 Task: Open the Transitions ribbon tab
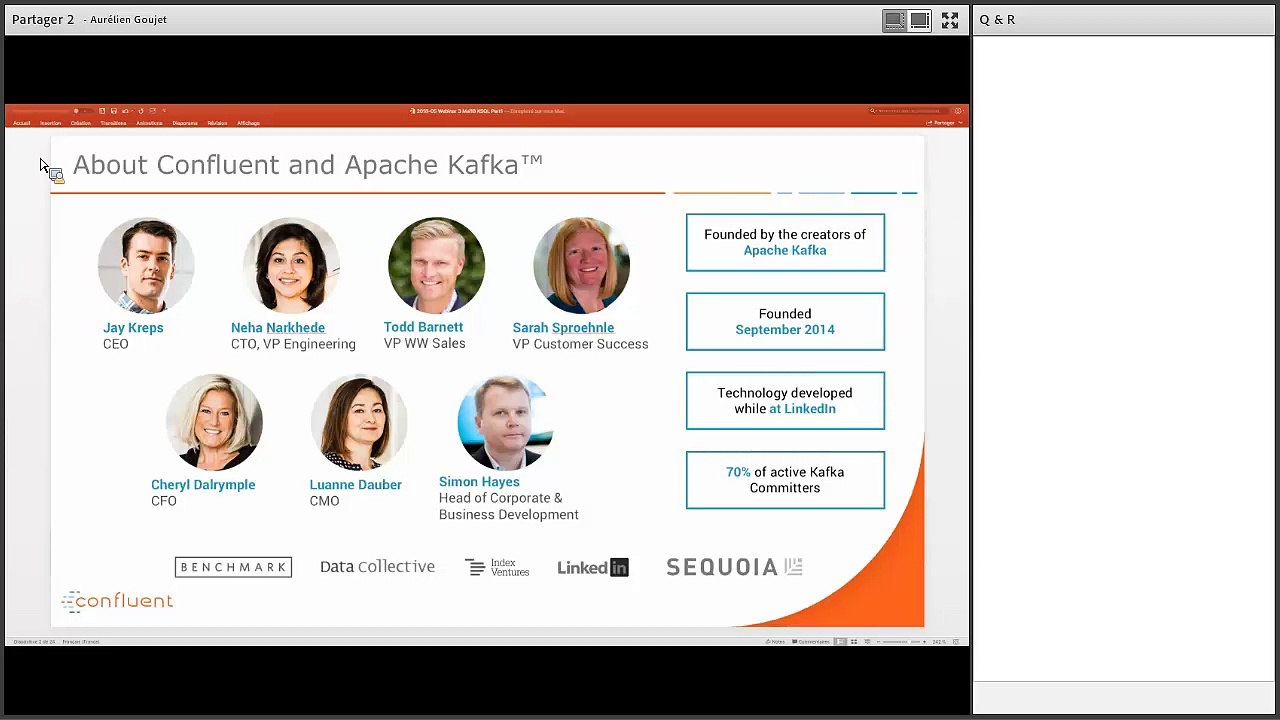coord(113,123)
